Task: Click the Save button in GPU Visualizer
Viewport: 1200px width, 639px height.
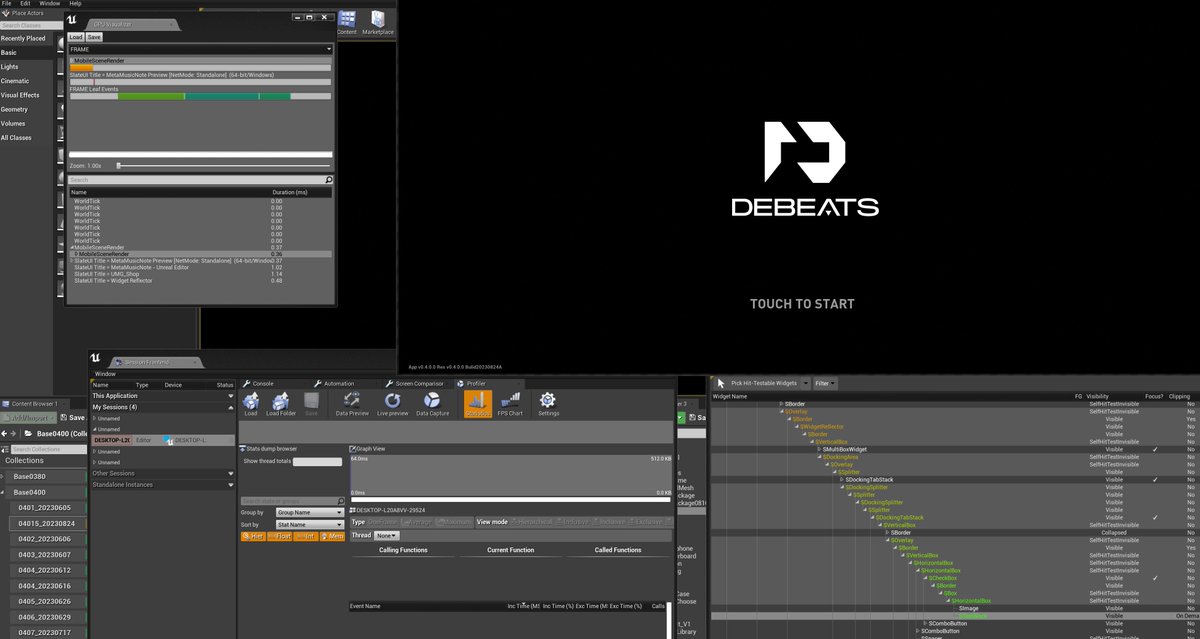Action: (94, 36)
